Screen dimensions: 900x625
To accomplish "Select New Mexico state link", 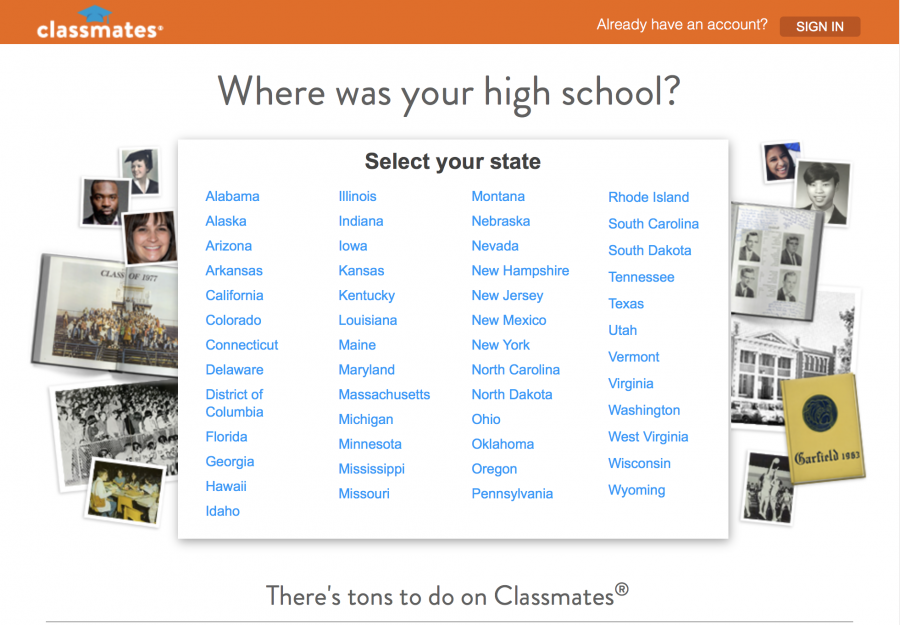I will click(509, 320).
